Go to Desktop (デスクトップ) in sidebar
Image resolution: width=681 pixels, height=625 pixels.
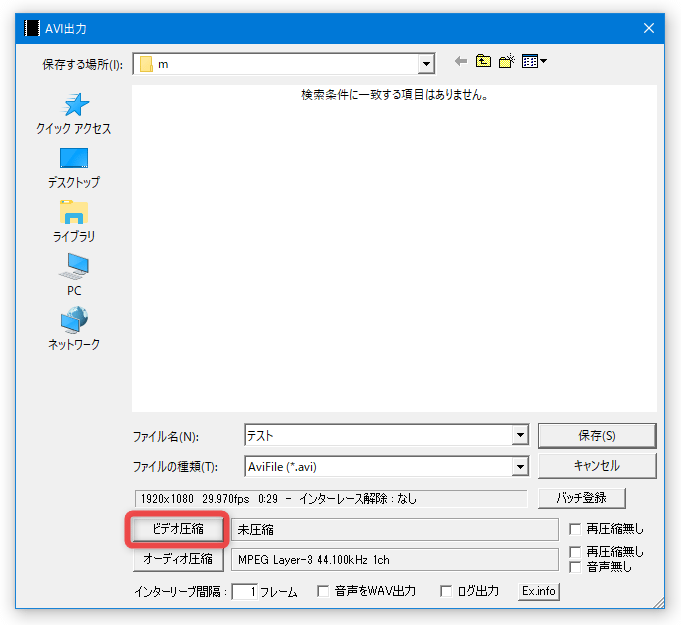(x=73, y=168)
